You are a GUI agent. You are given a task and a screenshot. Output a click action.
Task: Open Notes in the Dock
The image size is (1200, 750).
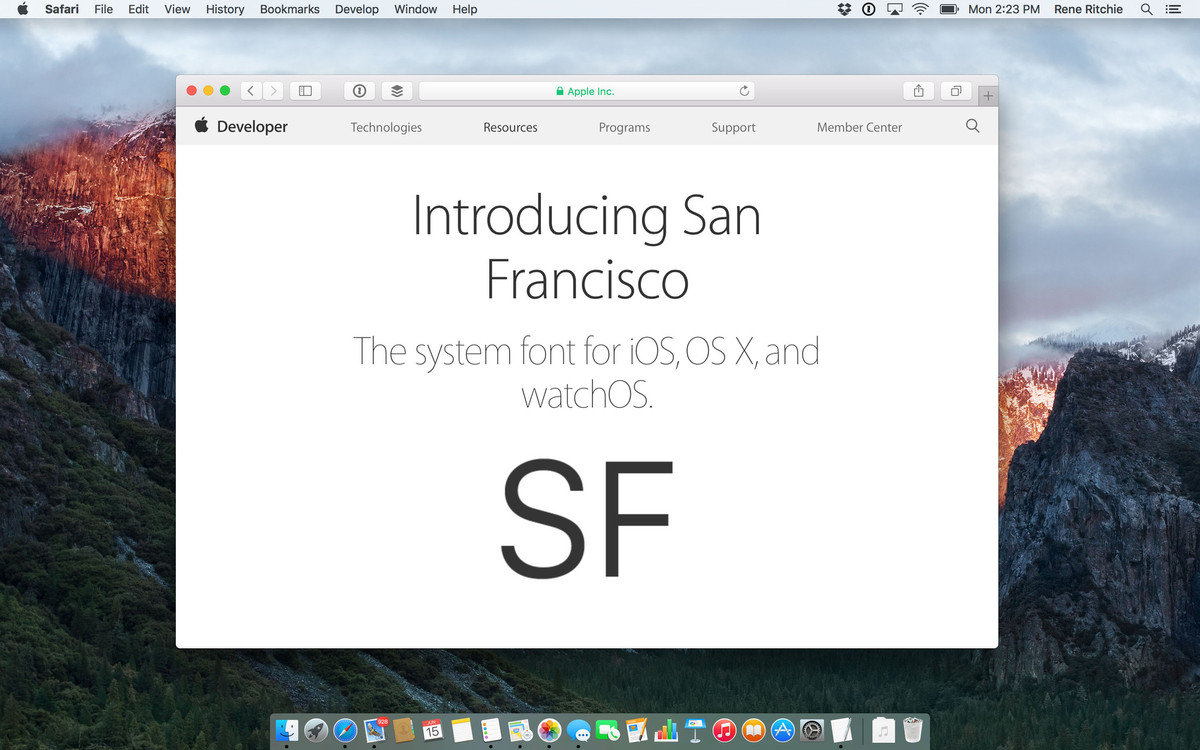[x=461, y=731]
